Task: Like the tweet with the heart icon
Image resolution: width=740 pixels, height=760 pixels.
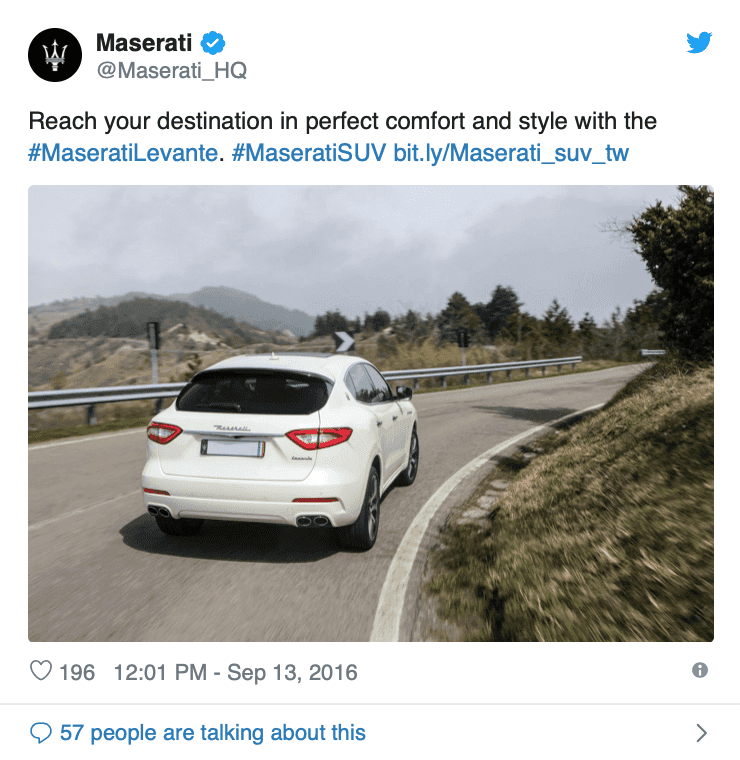Action: coord(41,671)
